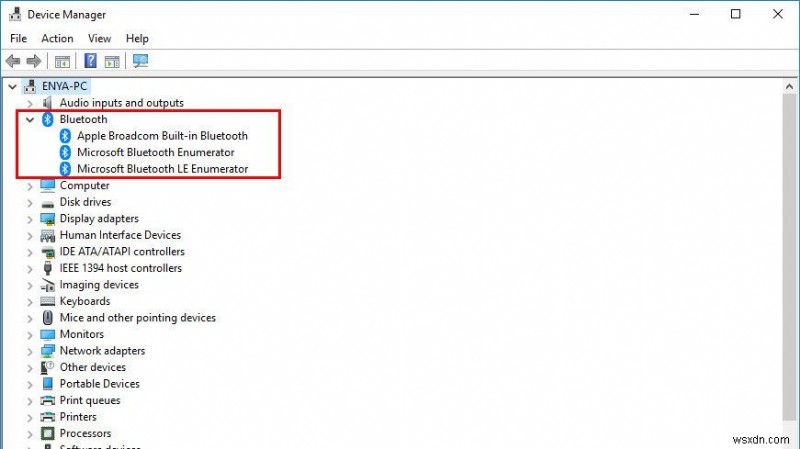Minimize the Device Manager window

click(694, 14)
